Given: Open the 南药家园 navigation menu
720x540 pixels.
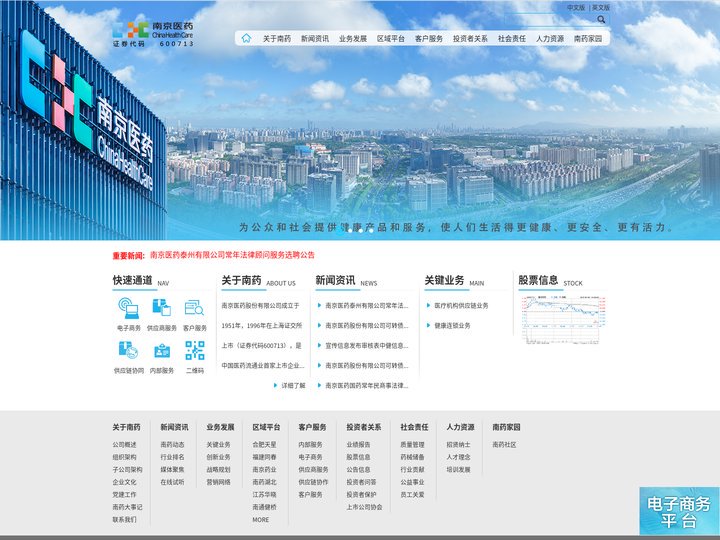Looking at the screenshot, I should pyautogui.click(x=588, y=39).
